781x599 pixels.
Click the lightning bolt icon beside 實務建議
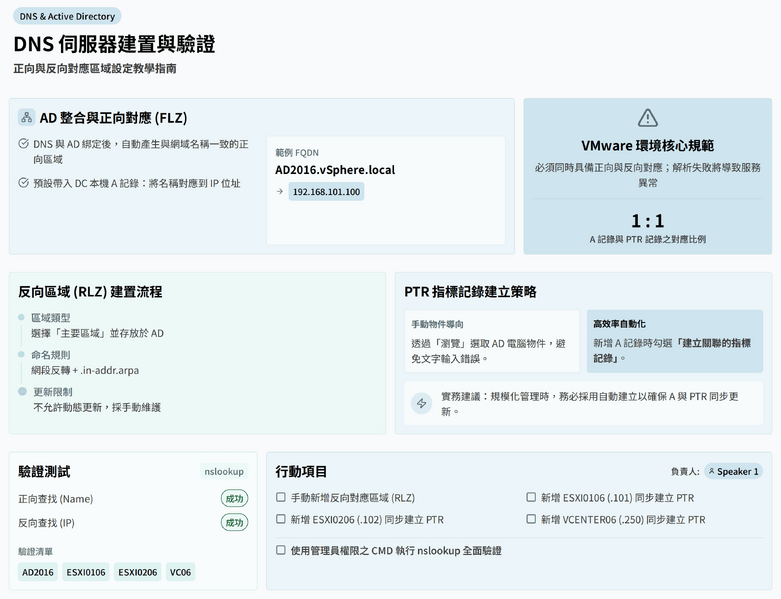421,403
